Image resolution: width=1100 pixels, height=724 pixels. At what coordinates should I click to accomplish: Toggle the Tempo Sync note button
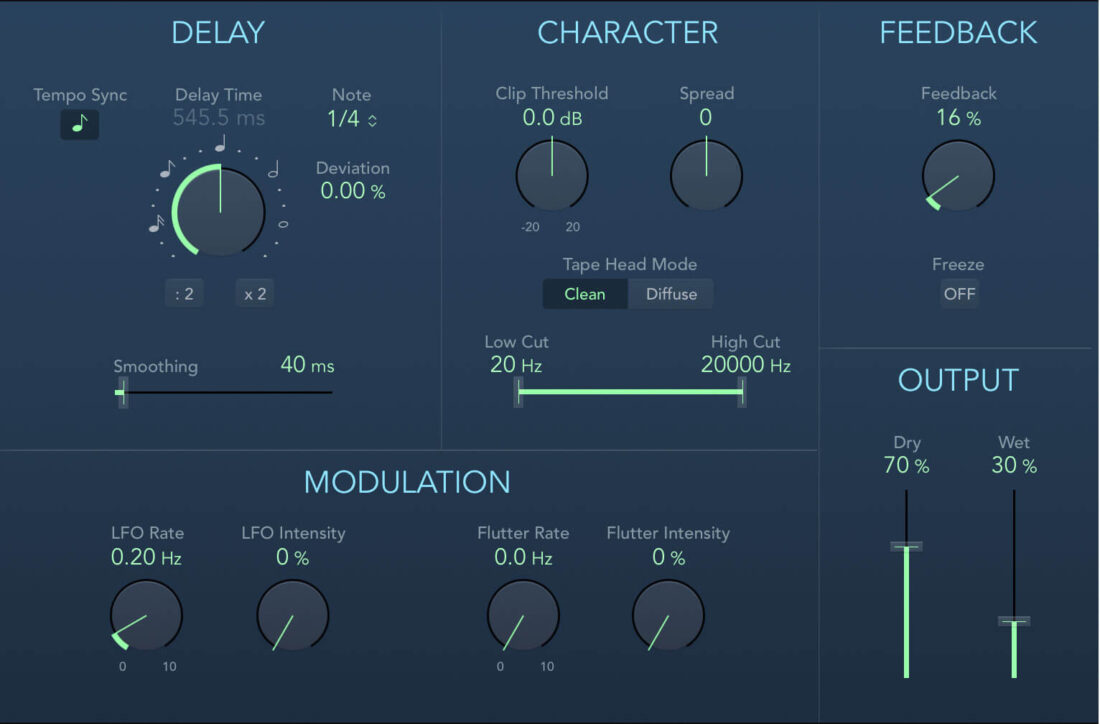79,124
